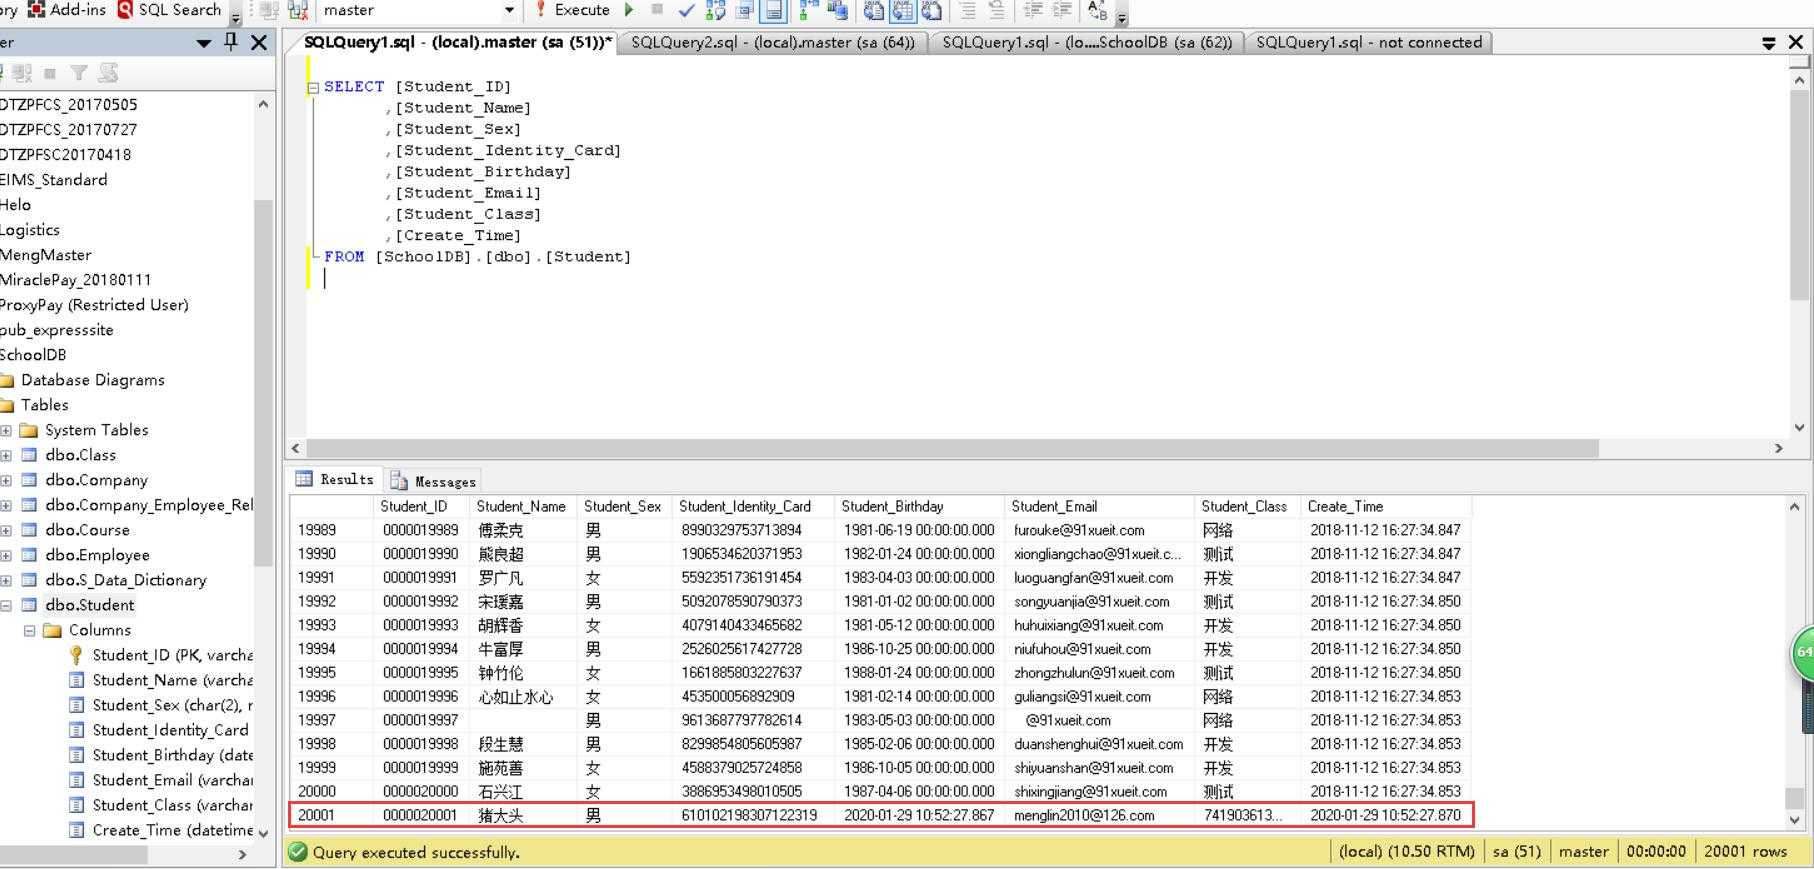Uncomment the selected lines

(996, 10)
